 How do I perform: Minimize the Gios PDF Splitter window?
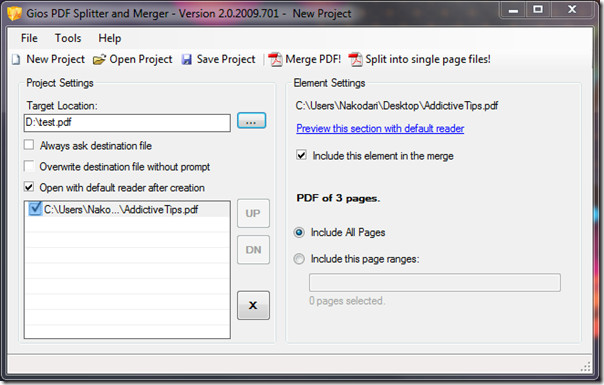[x=513, y=10]
